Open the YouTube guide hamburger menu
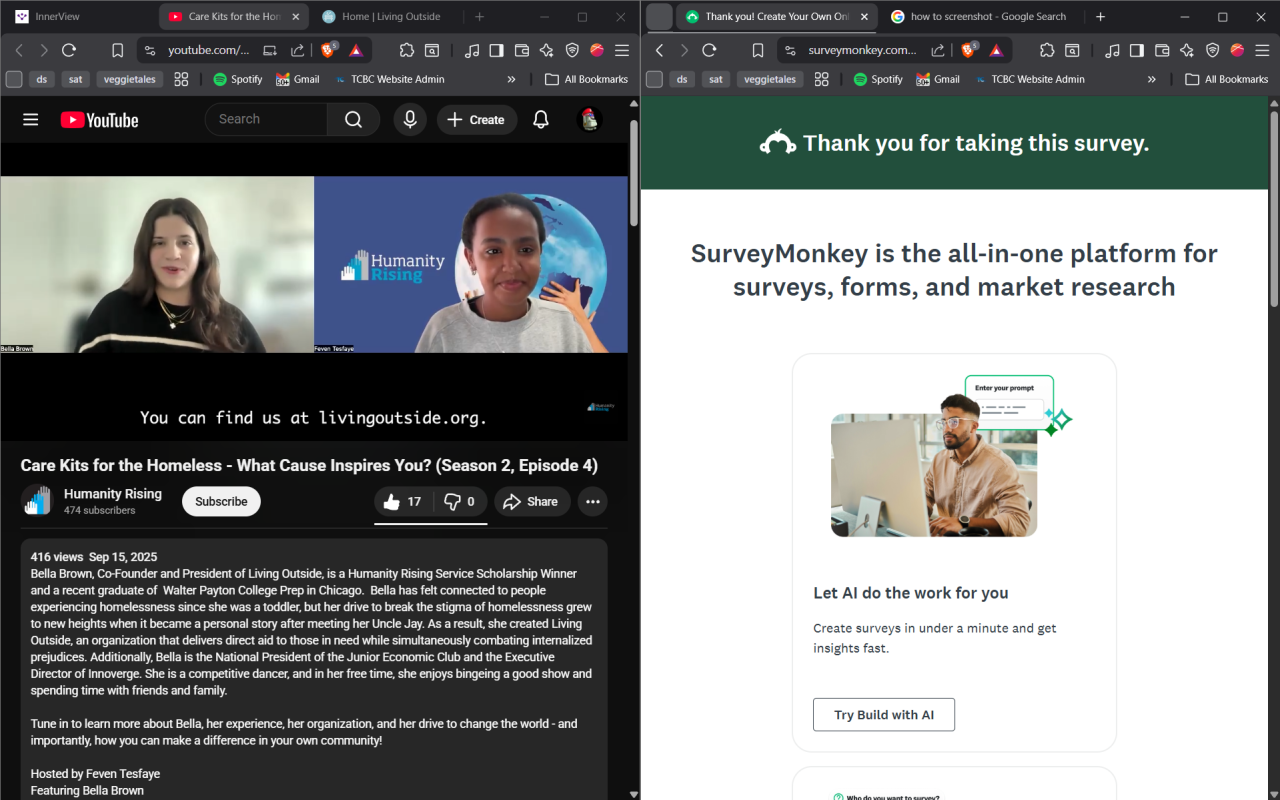The height and width of the screenshot is (800, 1280). (x=30, y=120)
